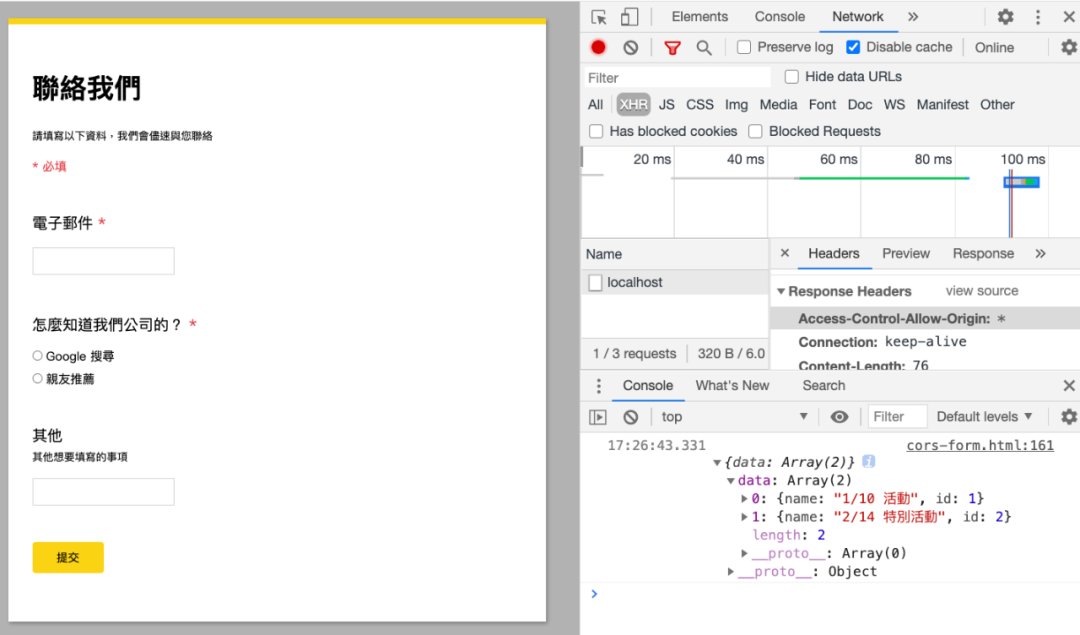Switch drawer to What's New tab
Viewport: 1080px width, 635px height.
(732, 386)
